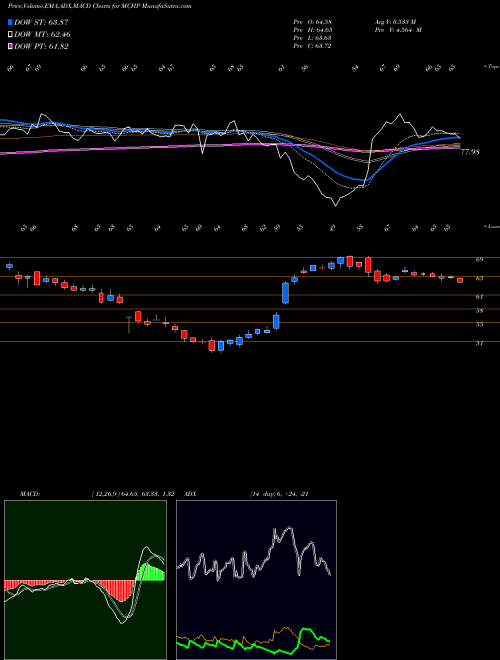500x660 pixels.
Task: Click the blue DOW ST legend swatch
Action: tap(10, 22)
